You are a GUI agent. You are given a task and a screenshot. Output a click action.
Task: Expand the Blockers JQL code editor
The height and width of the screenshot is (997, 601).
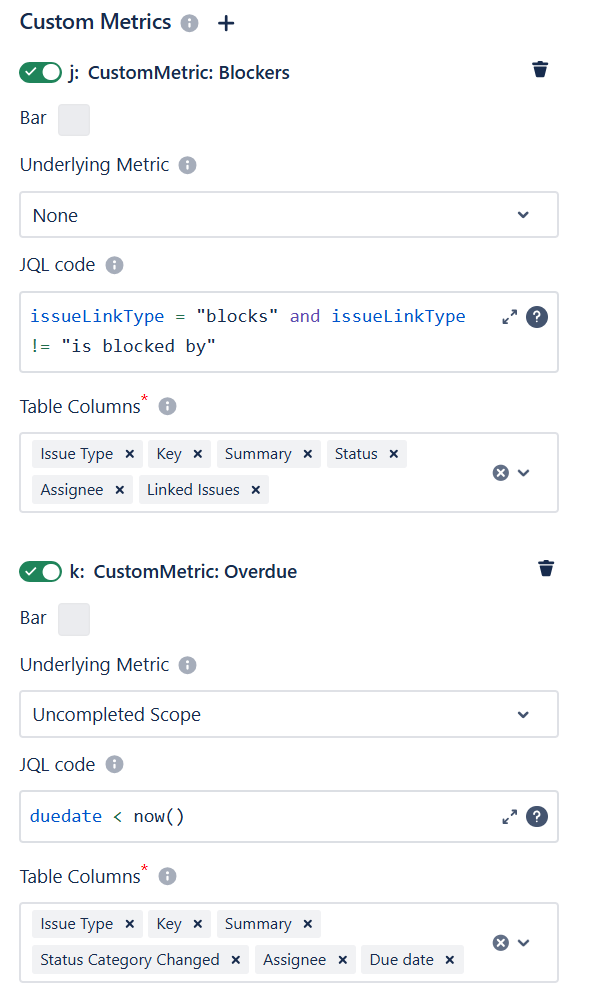[510, 317]
